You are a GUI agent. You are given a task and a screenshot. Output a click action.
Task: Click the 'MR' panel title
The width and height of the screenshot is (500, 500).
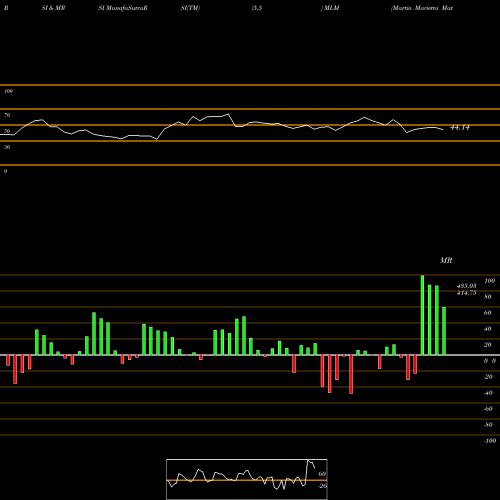(x=446, y=260)
